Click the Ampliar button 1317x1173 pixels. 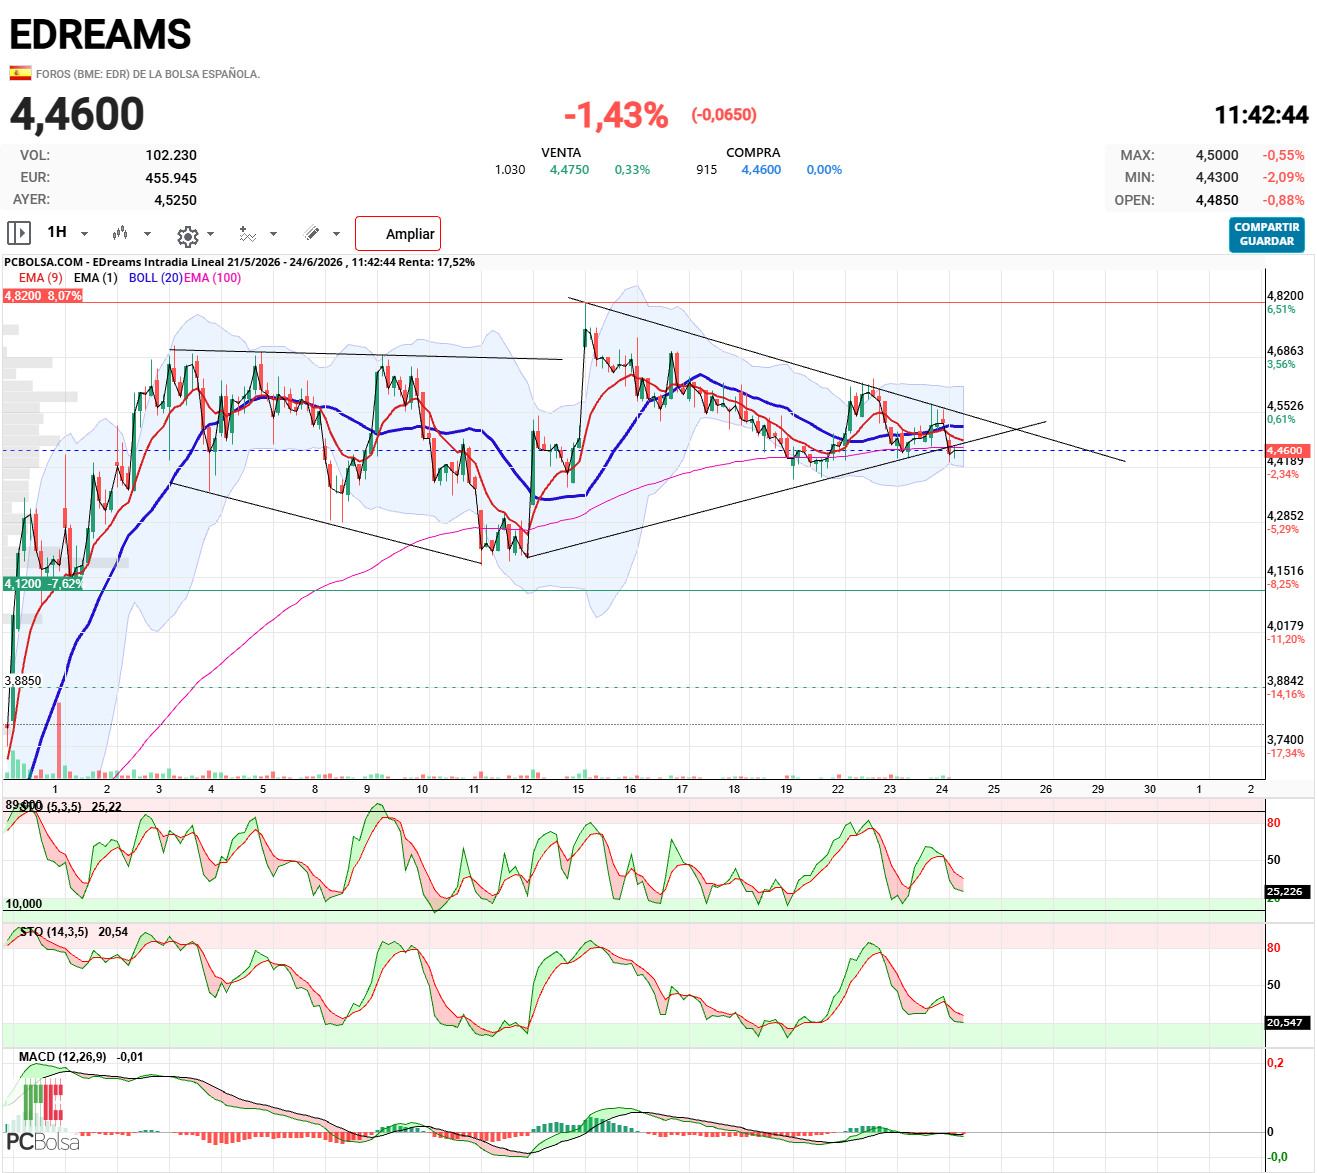[x=398, y=234]
